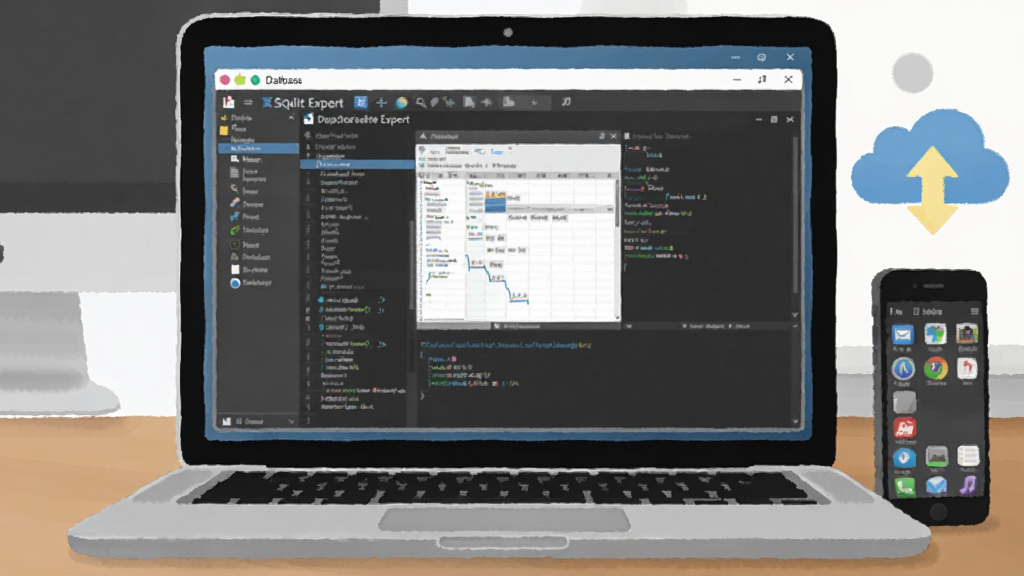The height and width of the screenshot is (576, 1024).
Task: Select the yellow folder icon in the left sidebar
Action: tap(224, 129)
